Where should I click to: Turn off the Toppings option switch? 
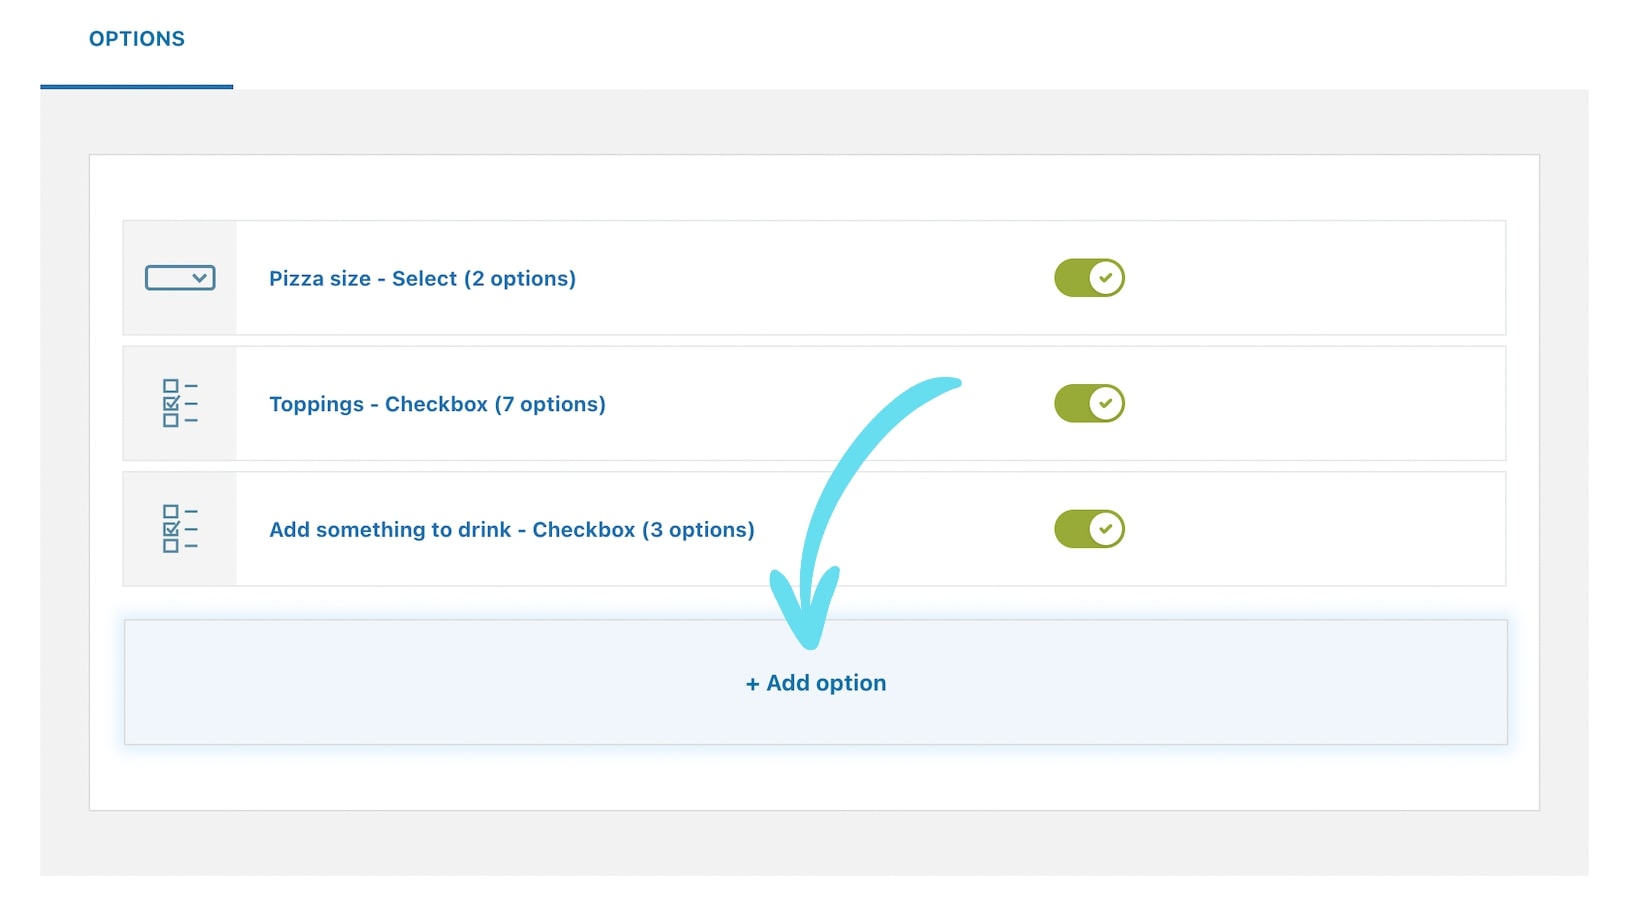1089,404
